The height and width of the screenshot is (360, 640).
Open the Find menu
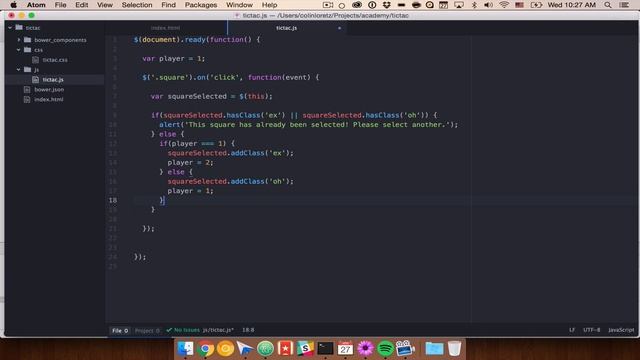(168, 5)
